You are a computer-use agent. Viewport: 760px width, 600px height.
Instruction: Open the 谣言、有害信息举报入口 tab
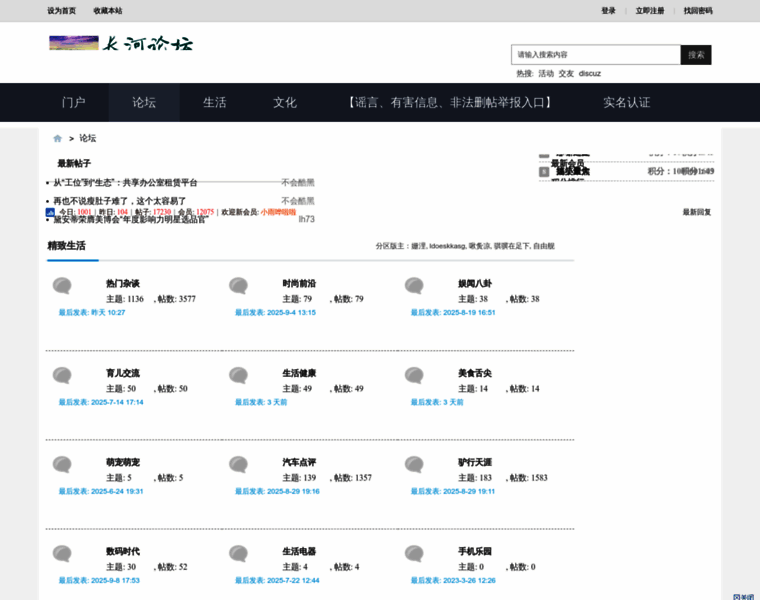tap(450, 102)
